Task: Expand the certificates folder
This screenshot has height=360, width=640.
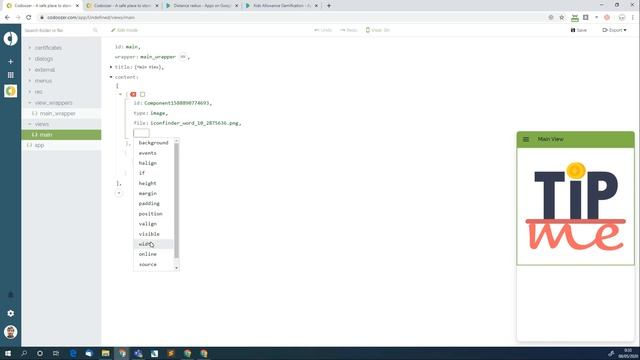Action: click(x=30, y=48)
